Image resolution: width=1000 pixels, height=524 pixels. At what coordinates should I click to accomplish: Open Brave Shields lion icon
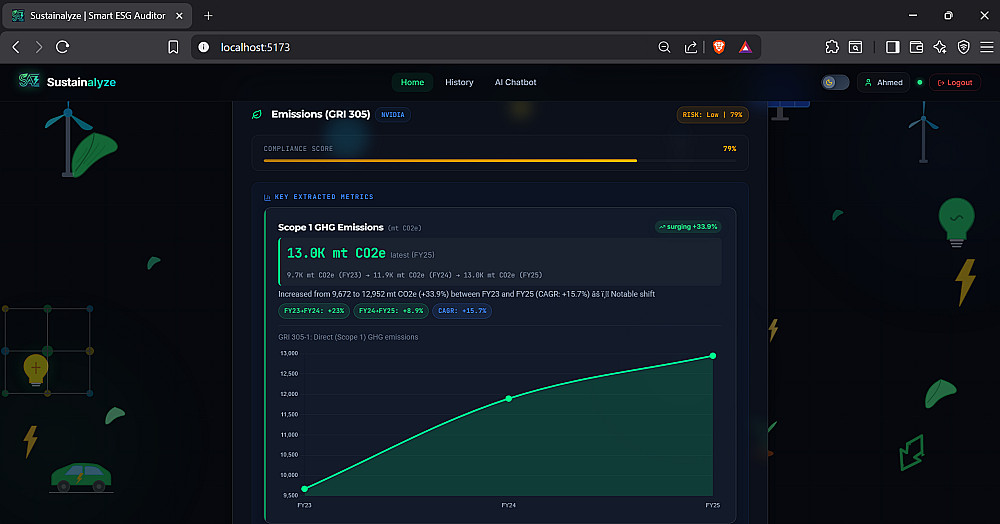click(719, 47)
